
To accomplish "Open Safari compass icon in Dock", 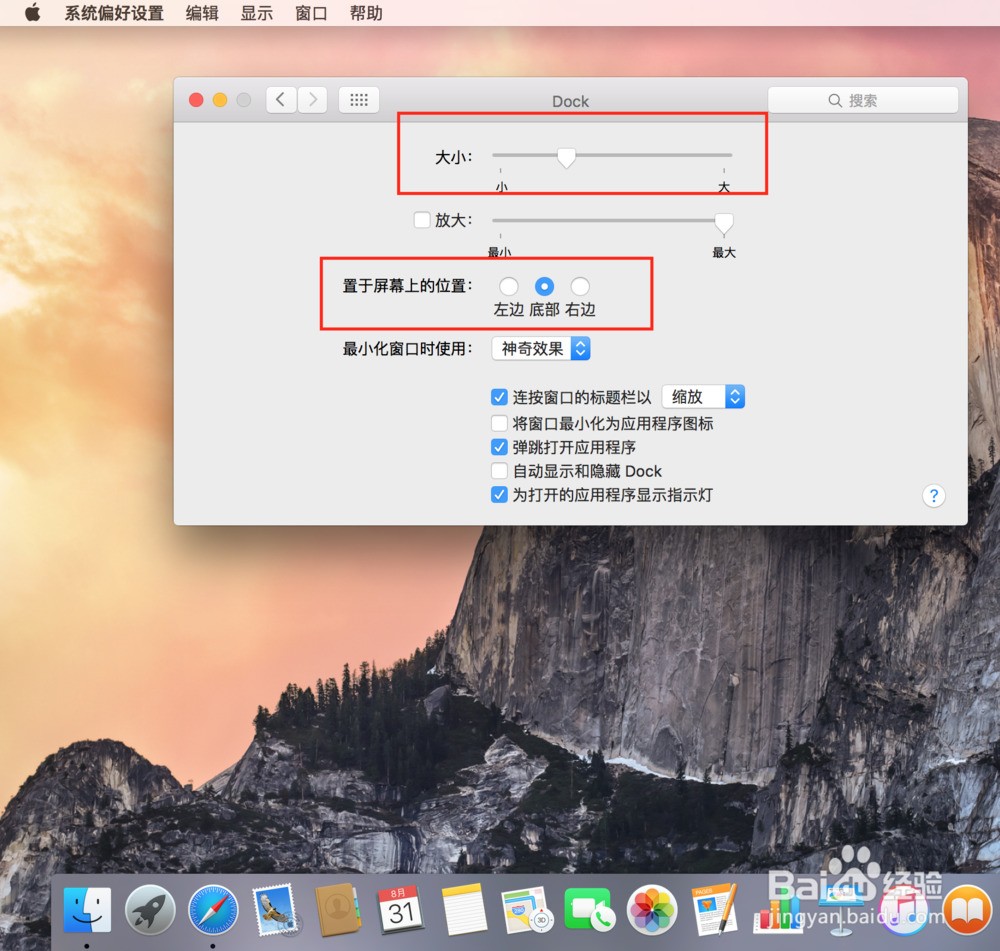I will pos(213,910).
